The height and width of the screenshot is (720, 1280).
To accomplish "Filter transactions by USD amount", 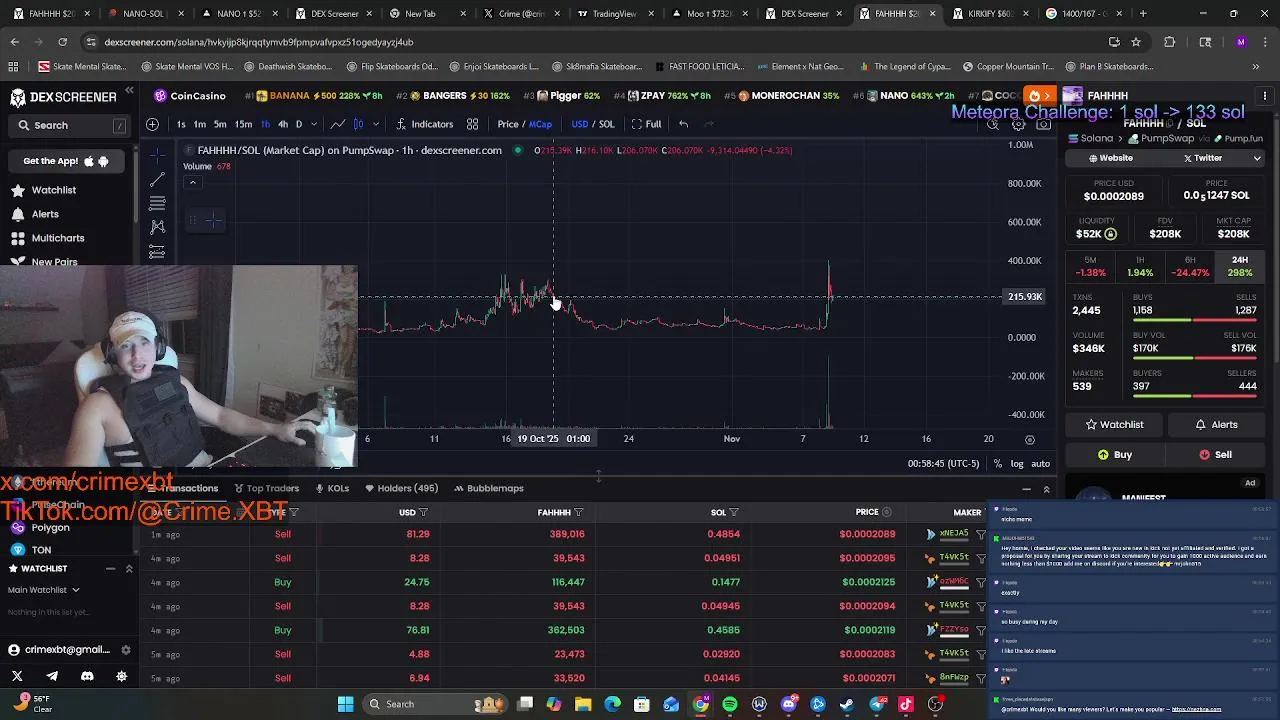I will (x=424, y=513).
